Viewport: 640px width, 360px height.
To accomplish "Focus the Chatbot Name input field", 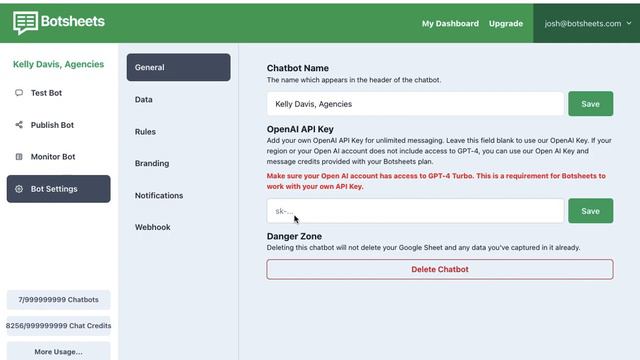I will pos(415,104).
